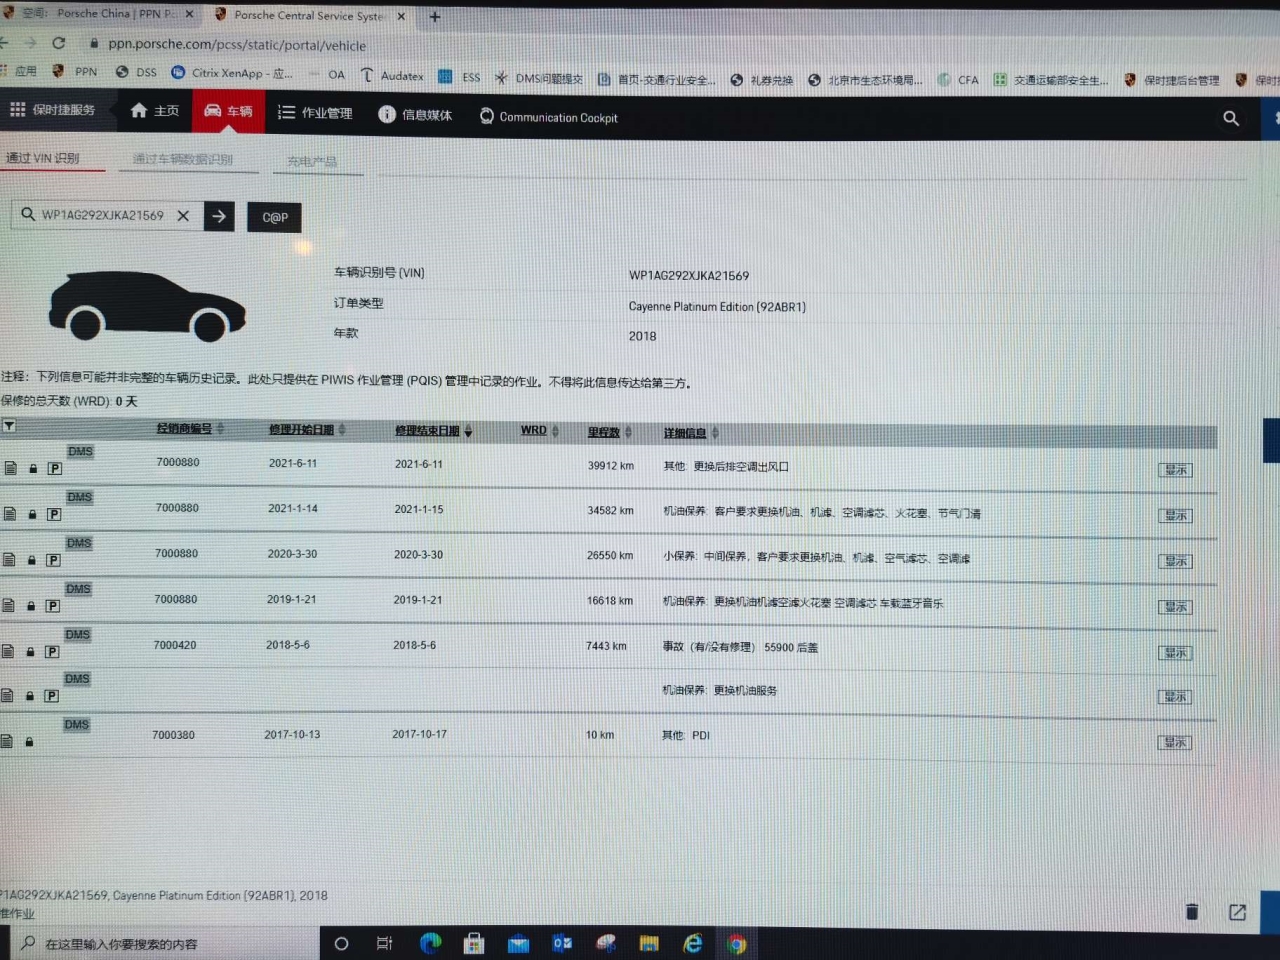This screenshot has height=960, width=1280.
Task: Open the DMS问题提交 bookmark
Action: pyautogui.click(x=538, y=78)
